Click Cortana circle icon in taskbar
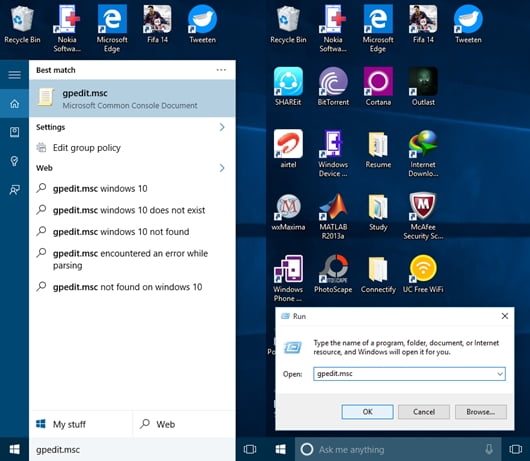Viewport: 530px width, 461px height. pyautogui.click(x=307, y=449)
